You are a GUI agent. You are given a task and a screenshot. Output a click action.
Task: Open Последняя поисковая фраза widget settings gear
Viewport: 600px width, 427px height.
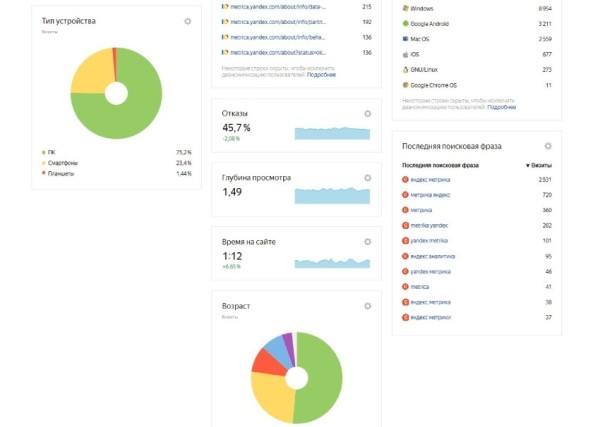547,146
